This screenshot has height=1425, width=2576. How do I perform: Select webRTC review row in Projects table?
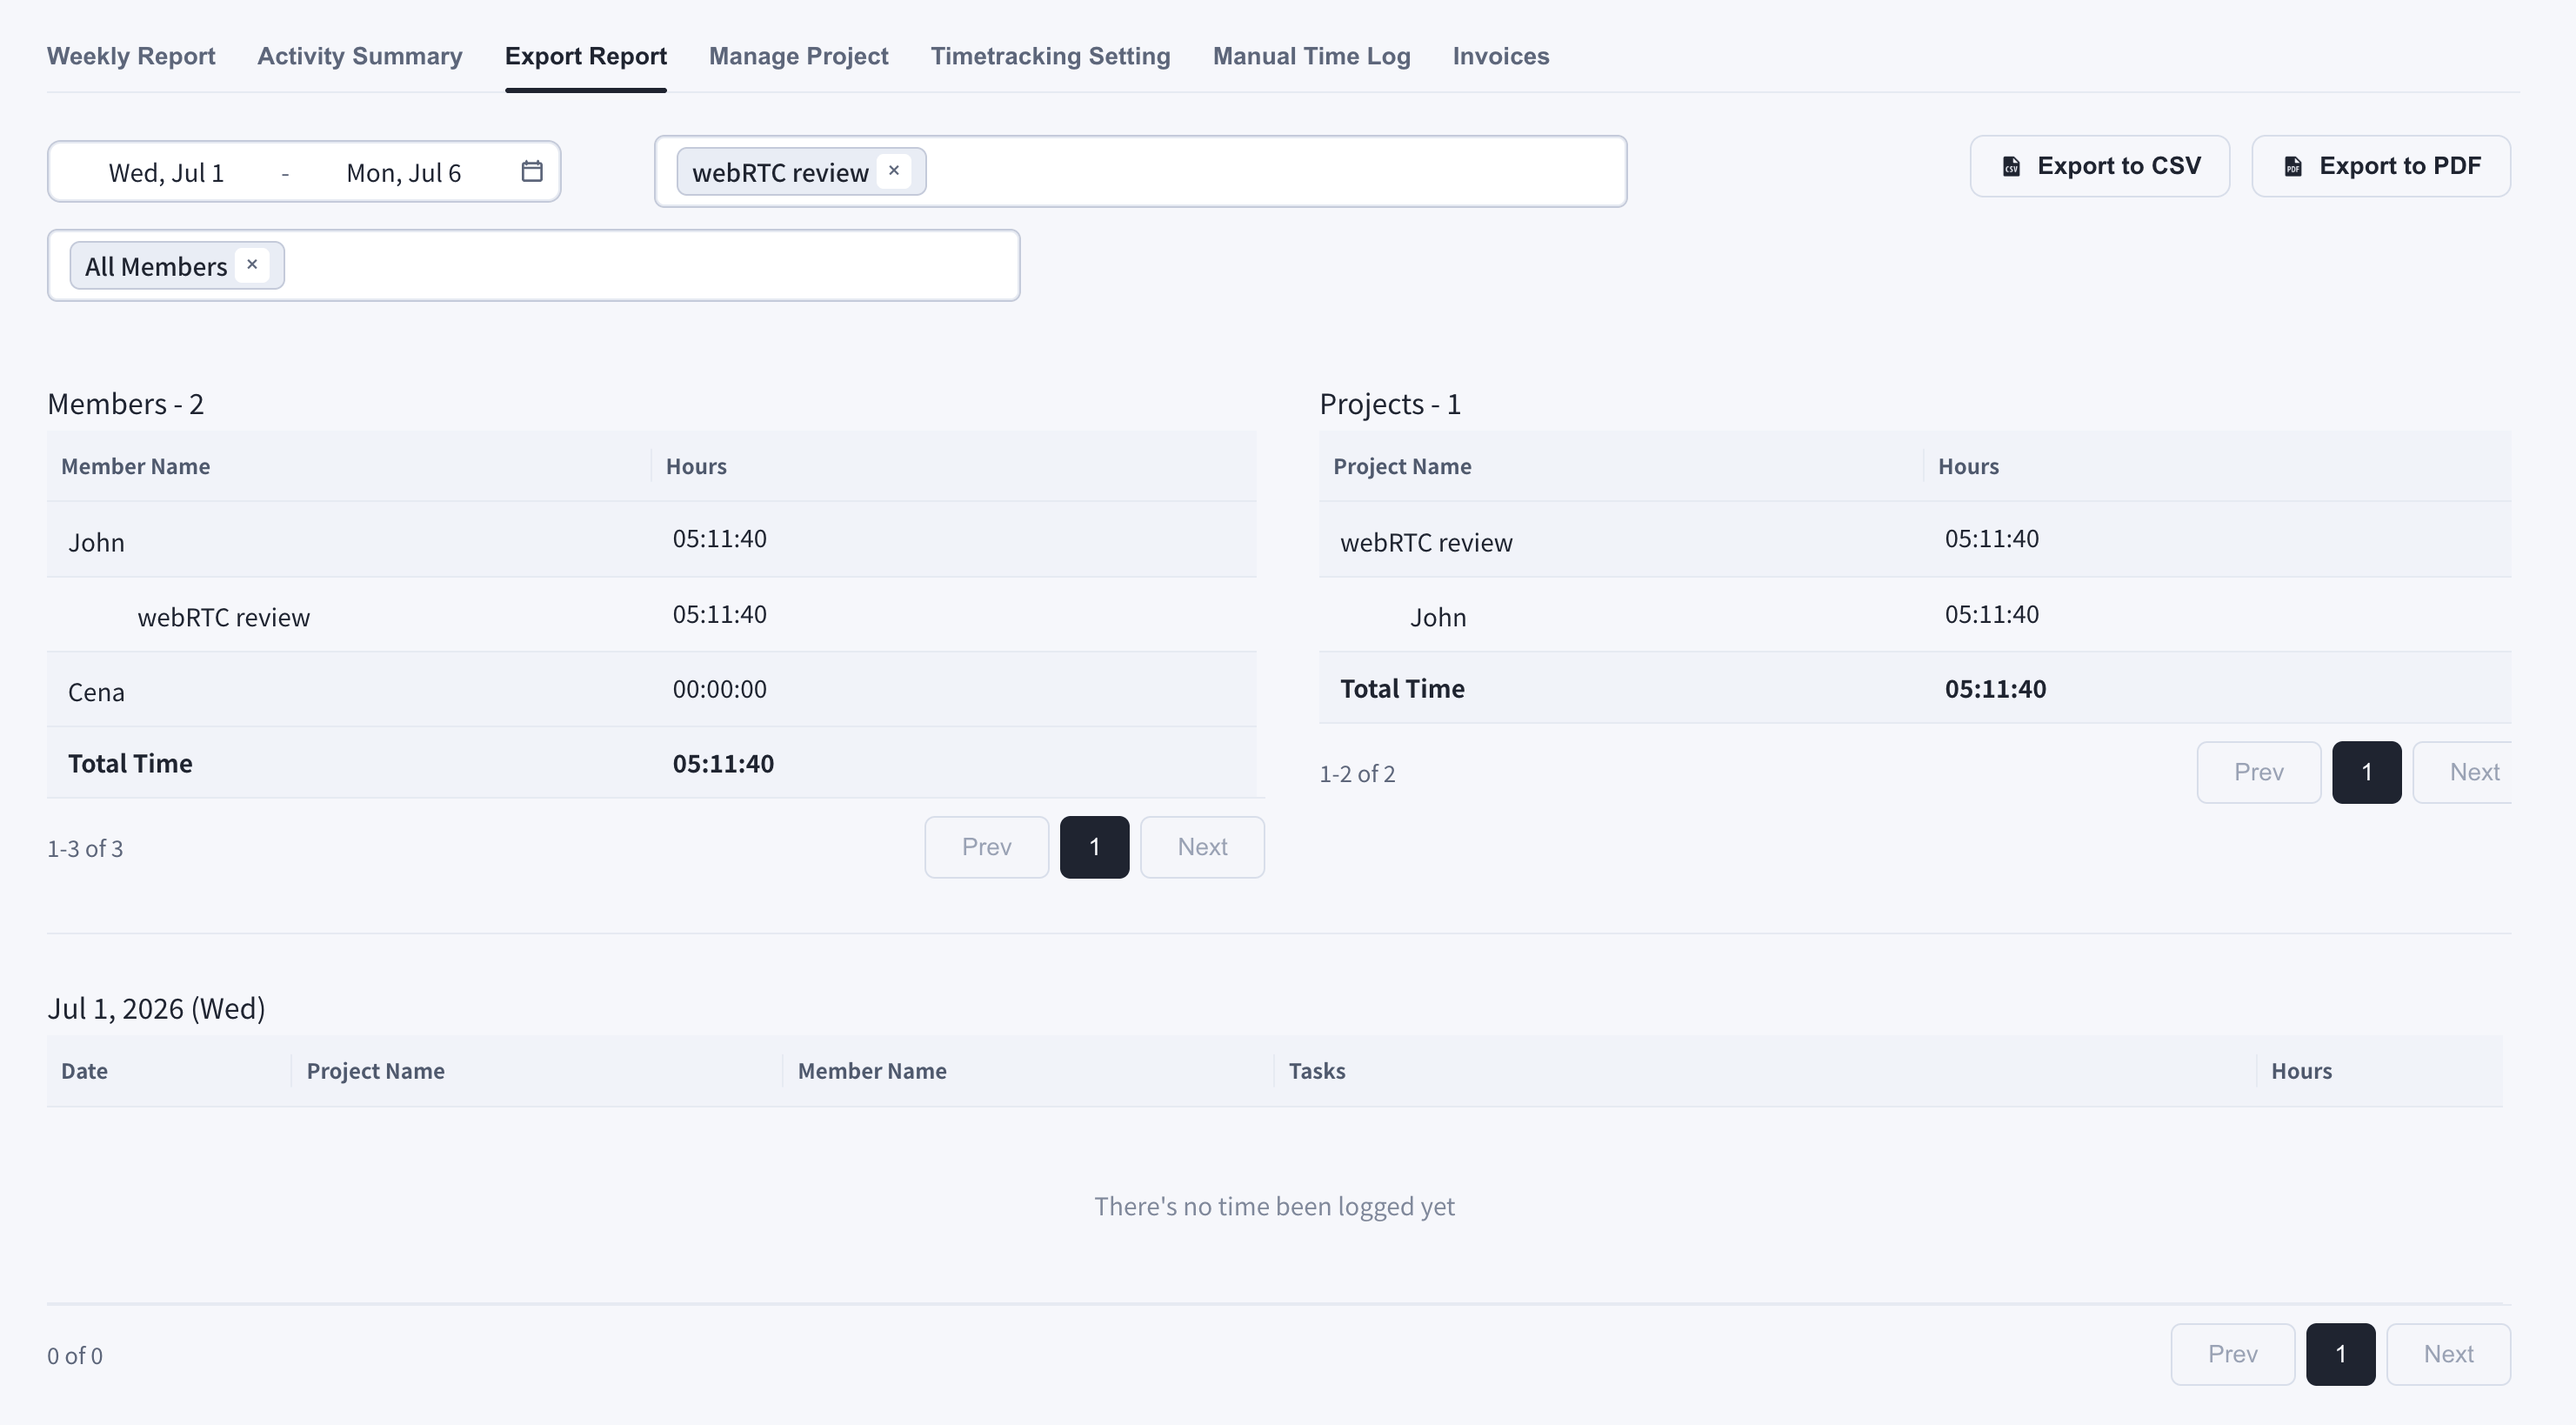coord(1915,540)
